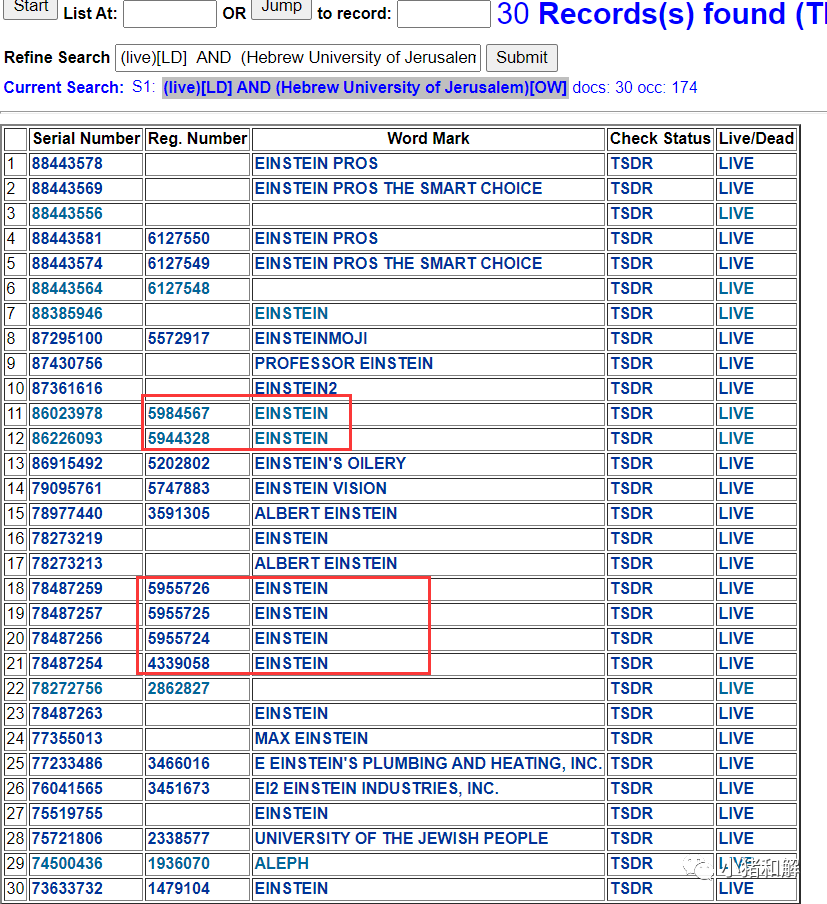The image size is (827, 904).
Task: Click LIVE link for serial 73633732 row
Action: click(x=736, y=888)
